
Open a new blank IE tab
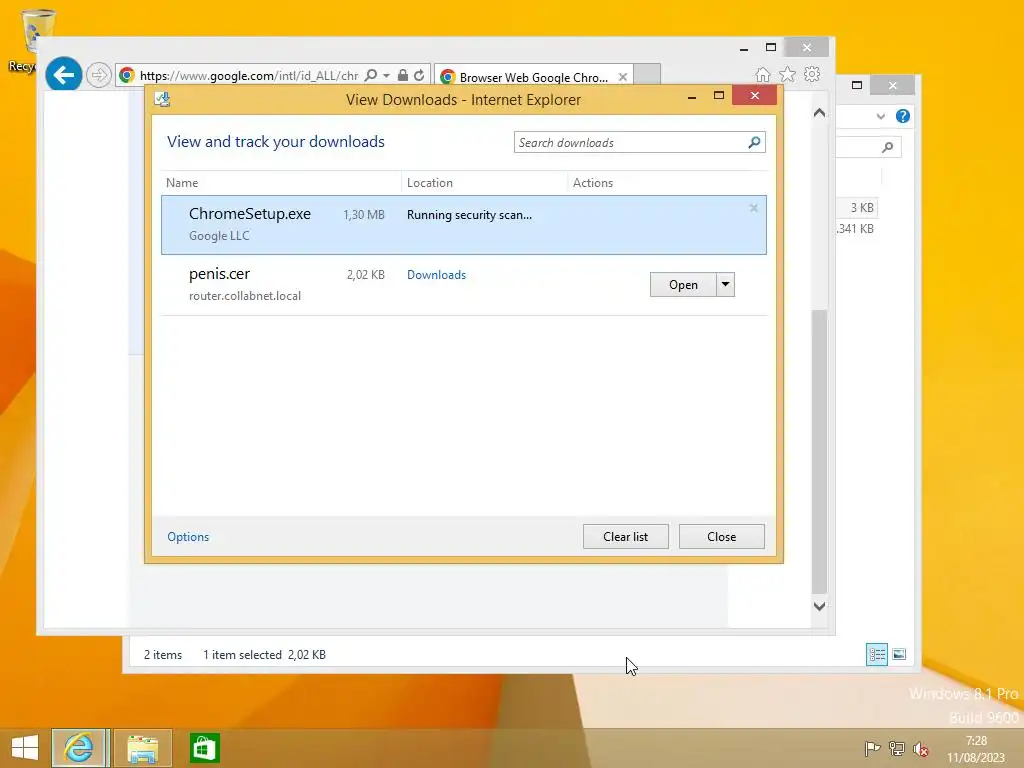pos(647,74)
